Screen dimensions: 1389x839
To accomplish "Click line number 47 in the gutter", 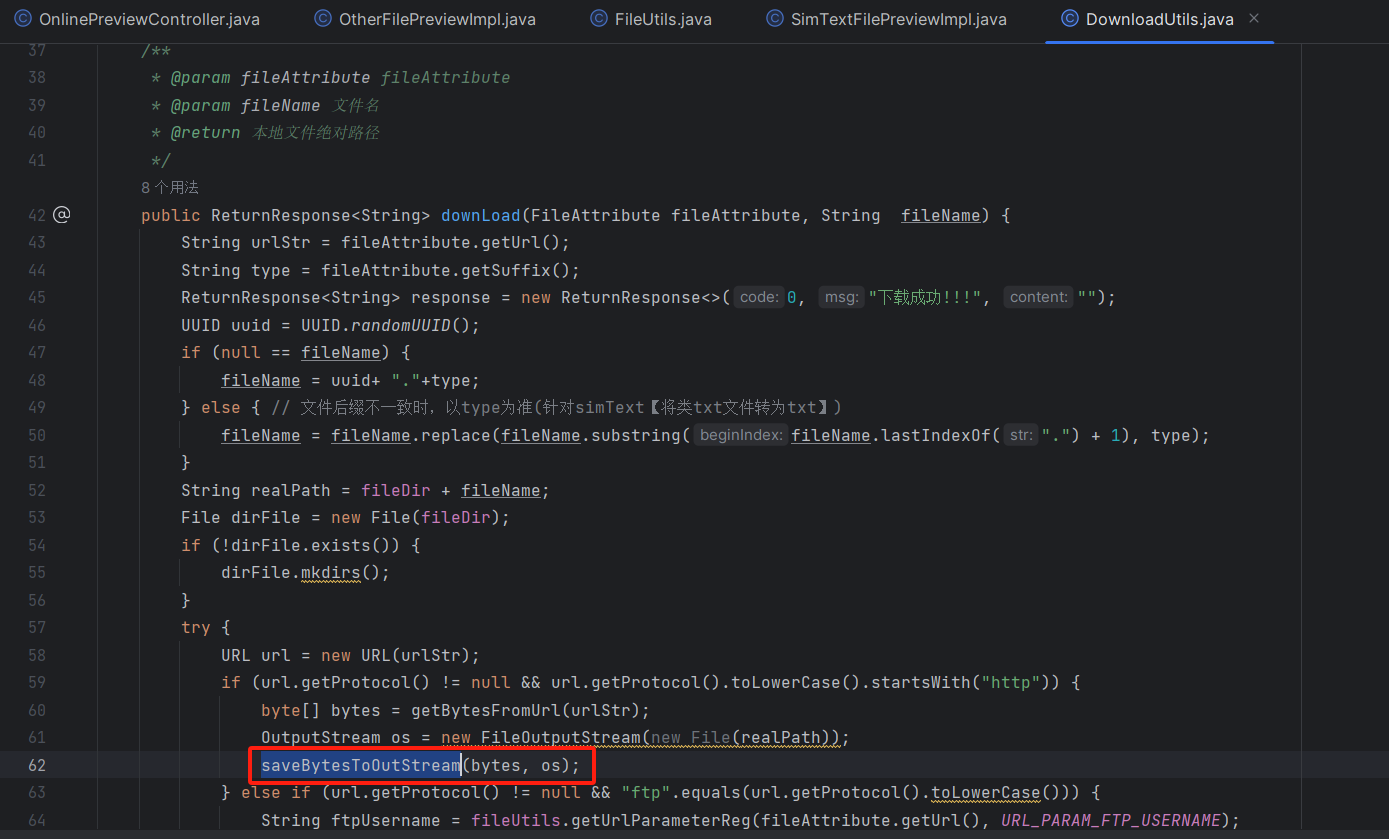I will 37,352.
